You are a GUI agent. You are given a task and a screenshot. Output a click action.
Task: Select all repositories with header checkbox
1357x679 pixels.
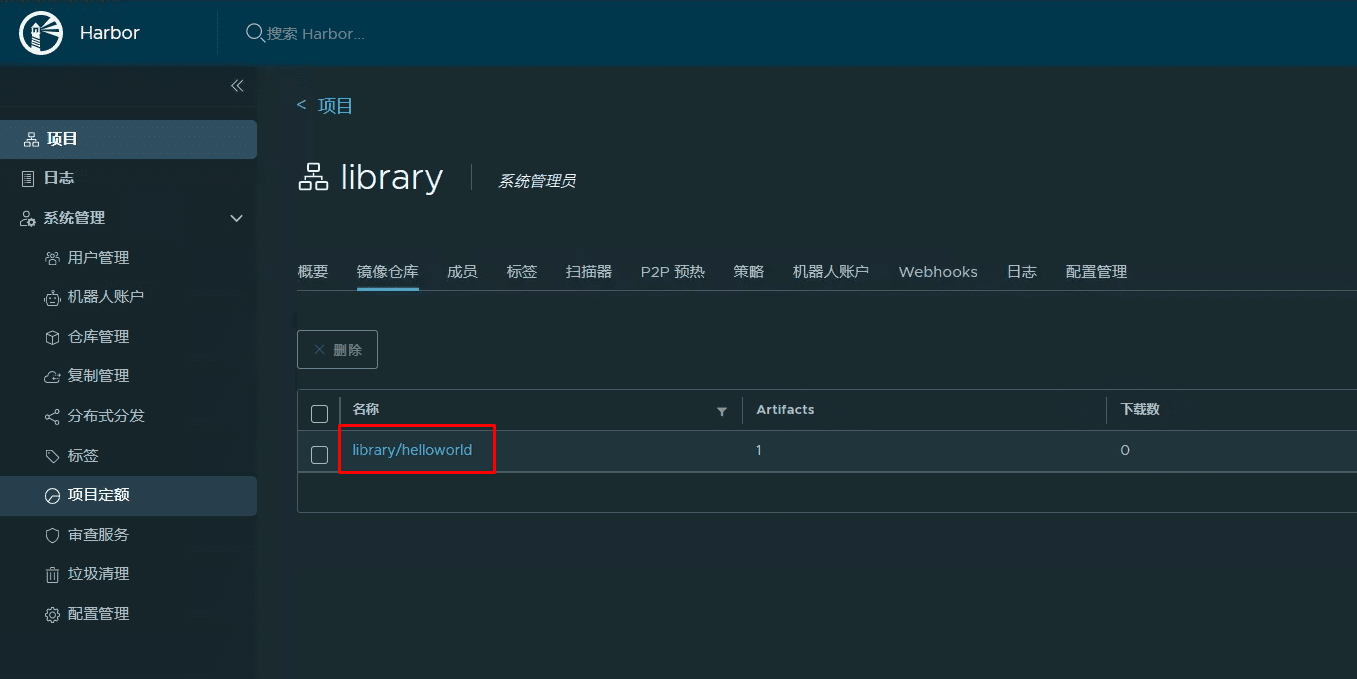pos(319,413)
